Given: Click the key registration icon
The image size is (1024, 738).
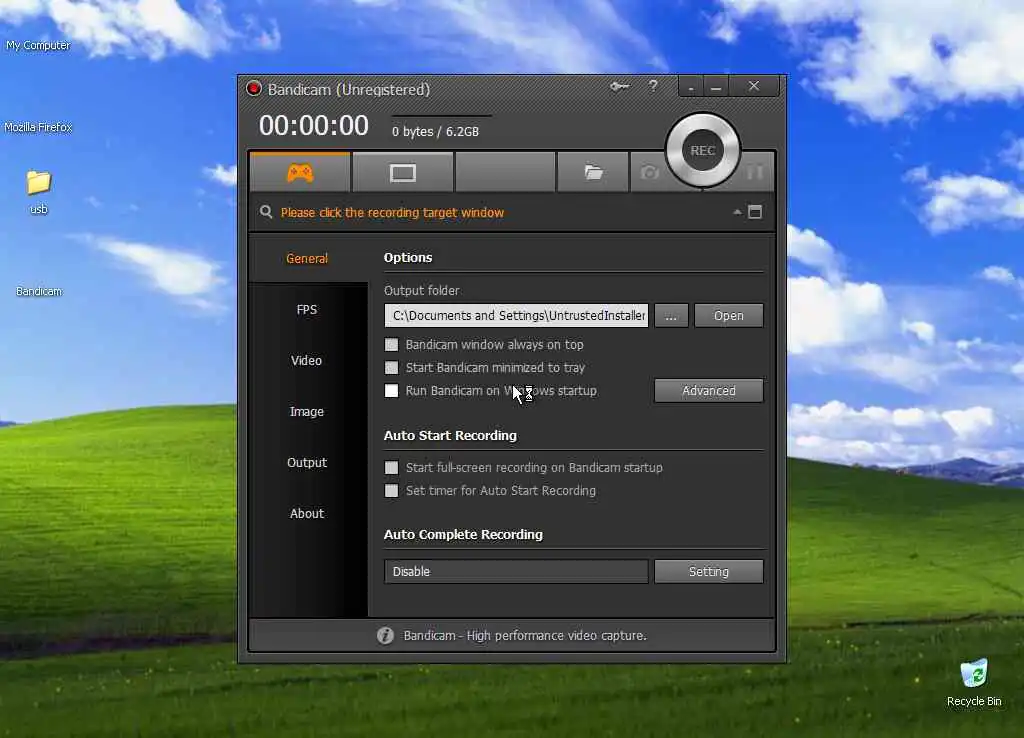Looking at the screenshot, I should tap(619, 86).
